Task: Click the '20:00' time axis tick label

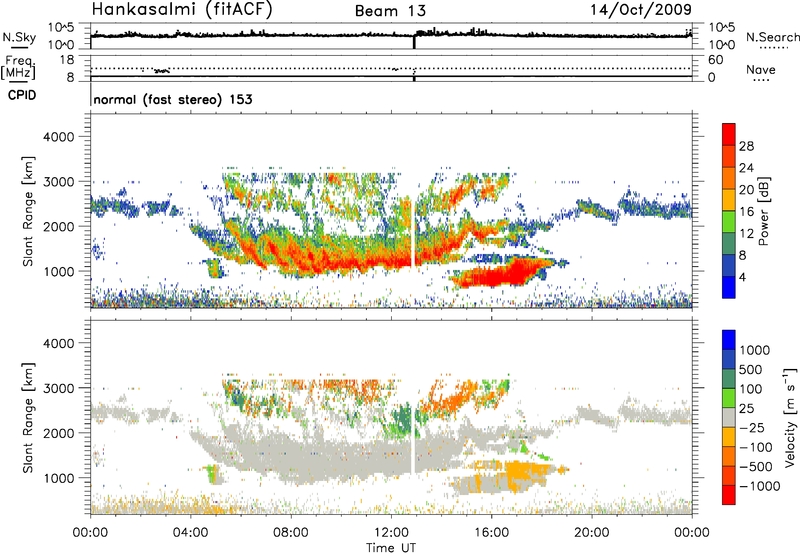Action: tap(592, 532)
